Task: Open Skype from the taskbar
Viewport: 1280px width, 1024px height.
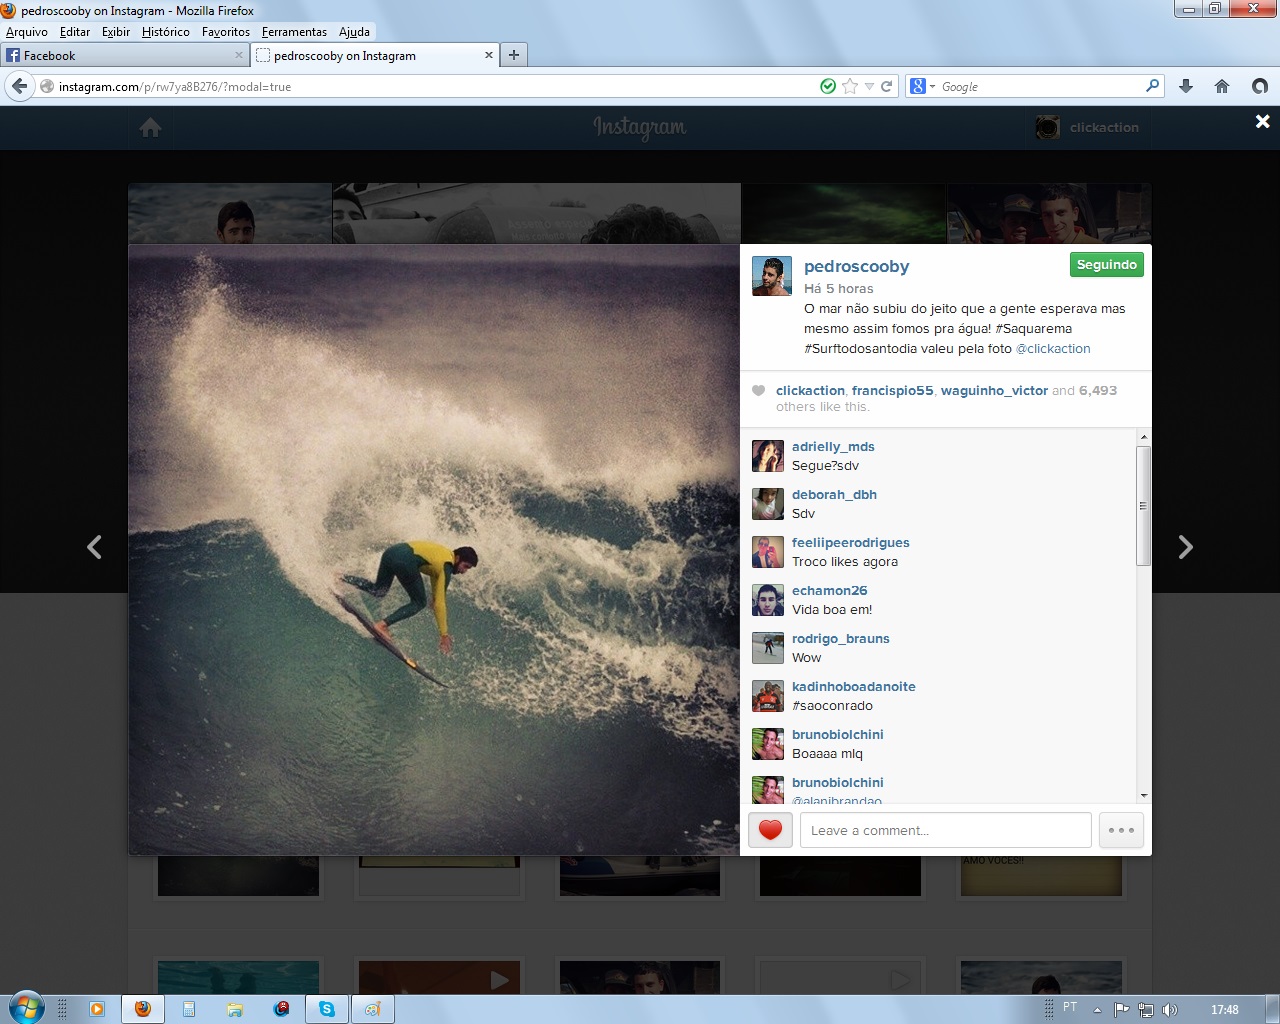Action: click(x=327, y=1009)
